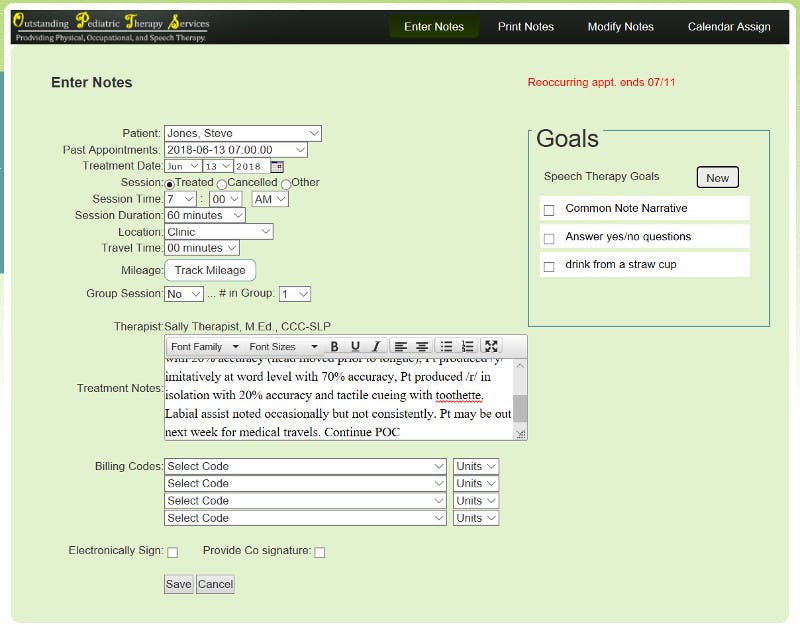Image resolution: width=800 pixels, height=625 pixels.
Task: Open the session hour dropdown
Action: 180,199
